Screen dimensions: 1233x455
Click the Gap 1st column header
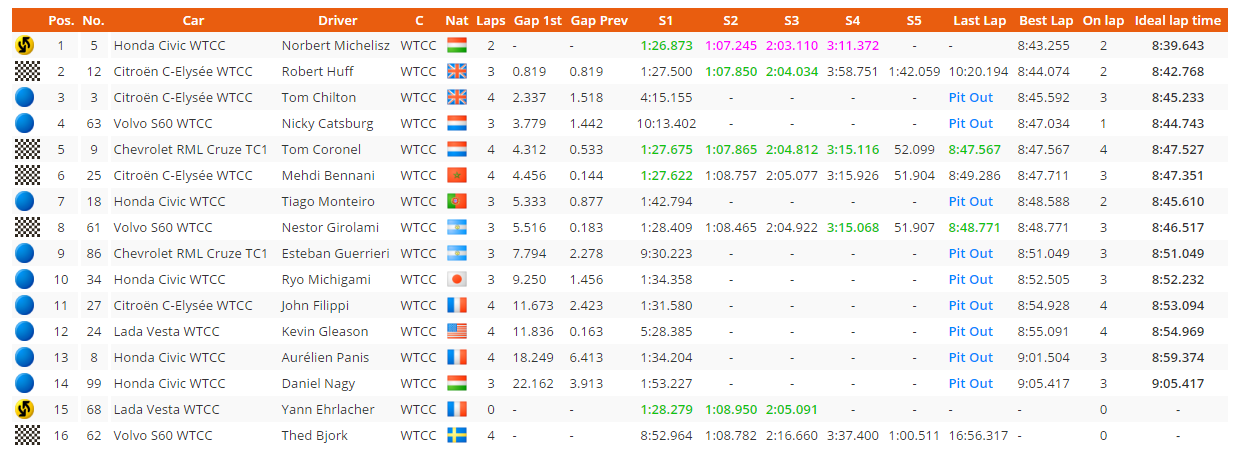(538, 21)
